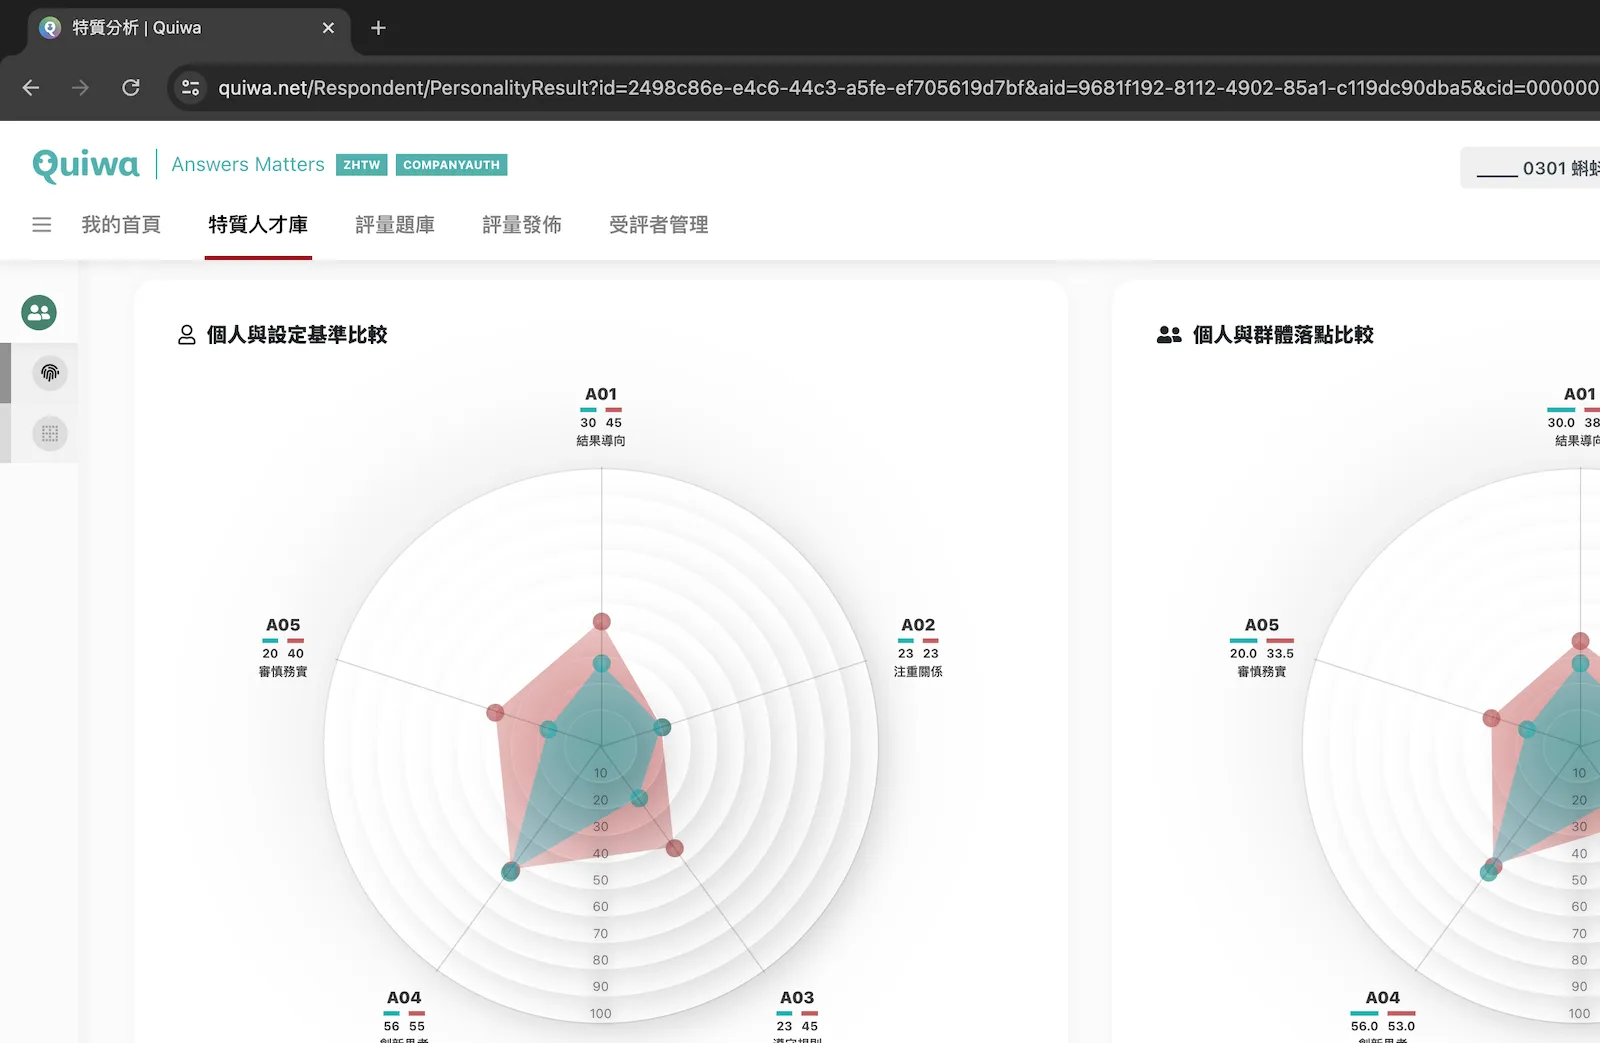Click the A03 red data point on radar
Viewport: 1600px width, 1043px height.
[x=675, y=848]
